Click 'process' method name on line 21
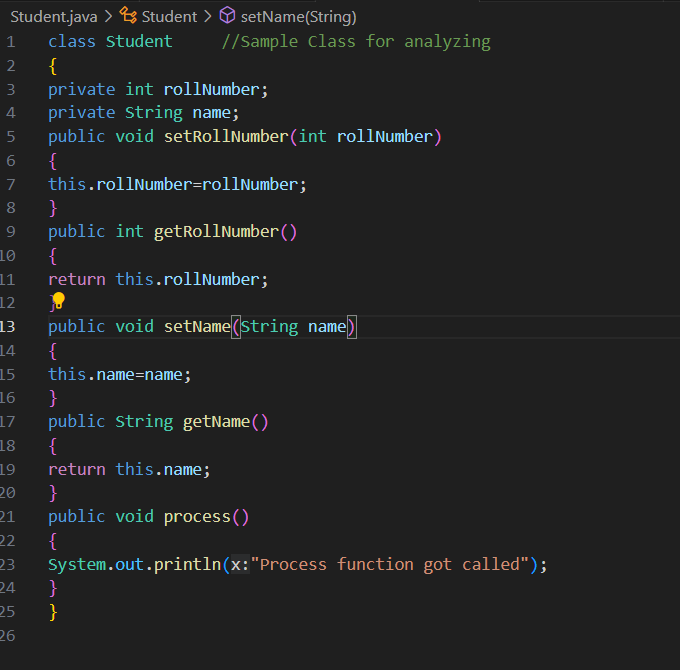Image resolution: width=680 pixels, height=670 pixels. pos(197,516)
